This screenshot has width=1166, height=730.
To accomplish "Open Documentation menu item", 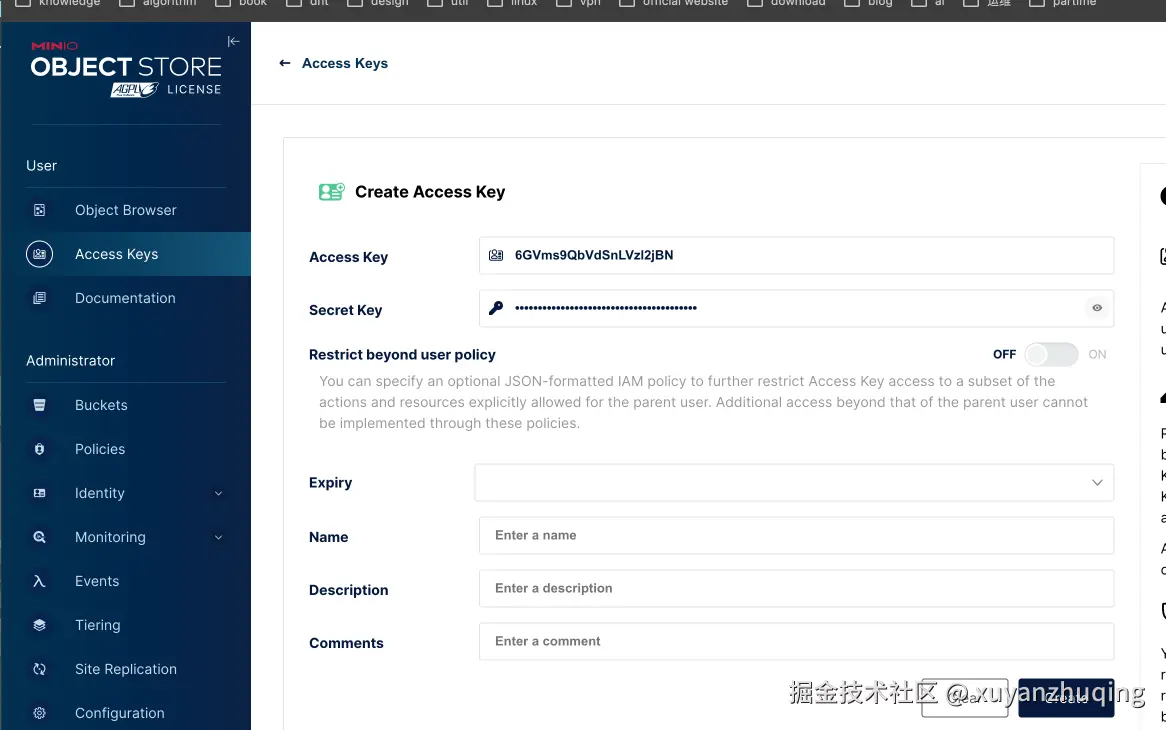I will point(126,298).
